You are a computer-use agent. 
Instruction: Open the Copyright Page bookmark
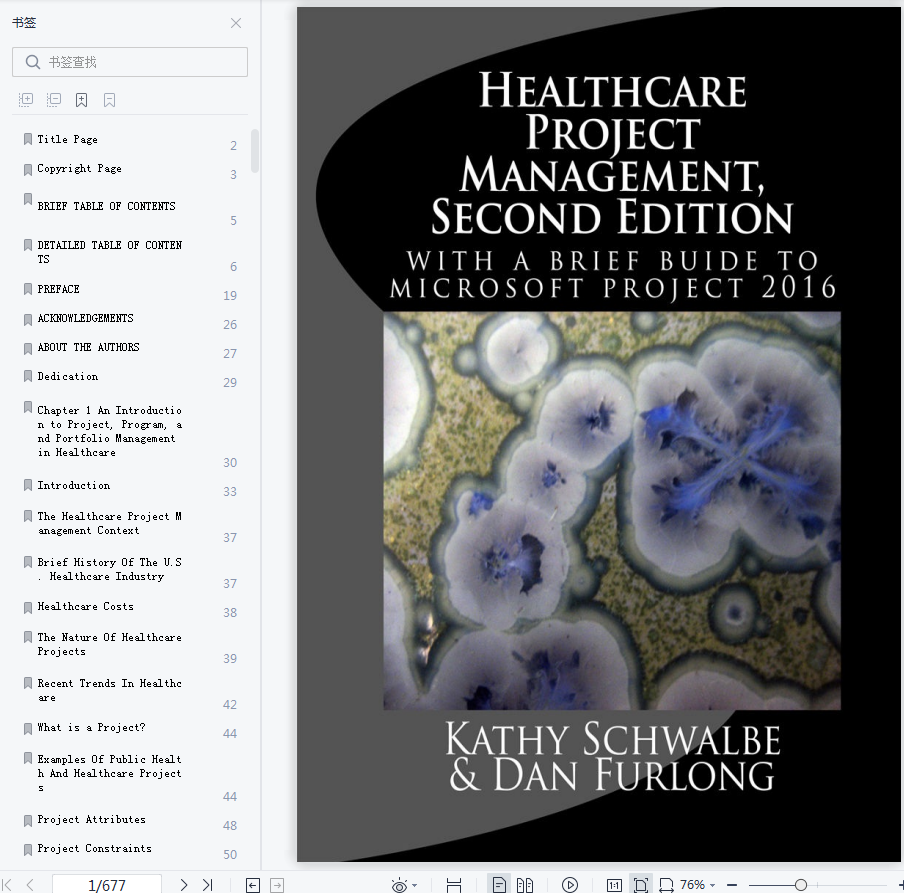[x=80, y=168]
